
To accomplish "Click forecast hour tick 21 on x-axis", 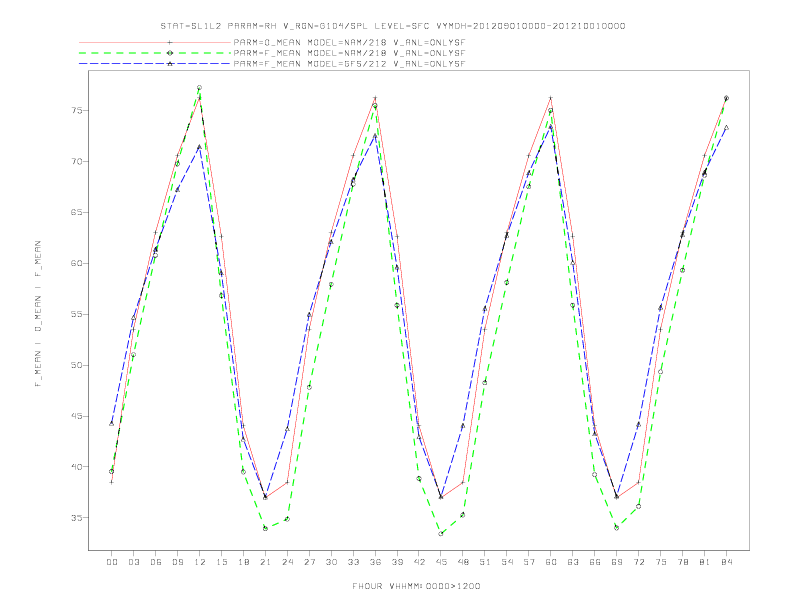I will click(265, 562).
